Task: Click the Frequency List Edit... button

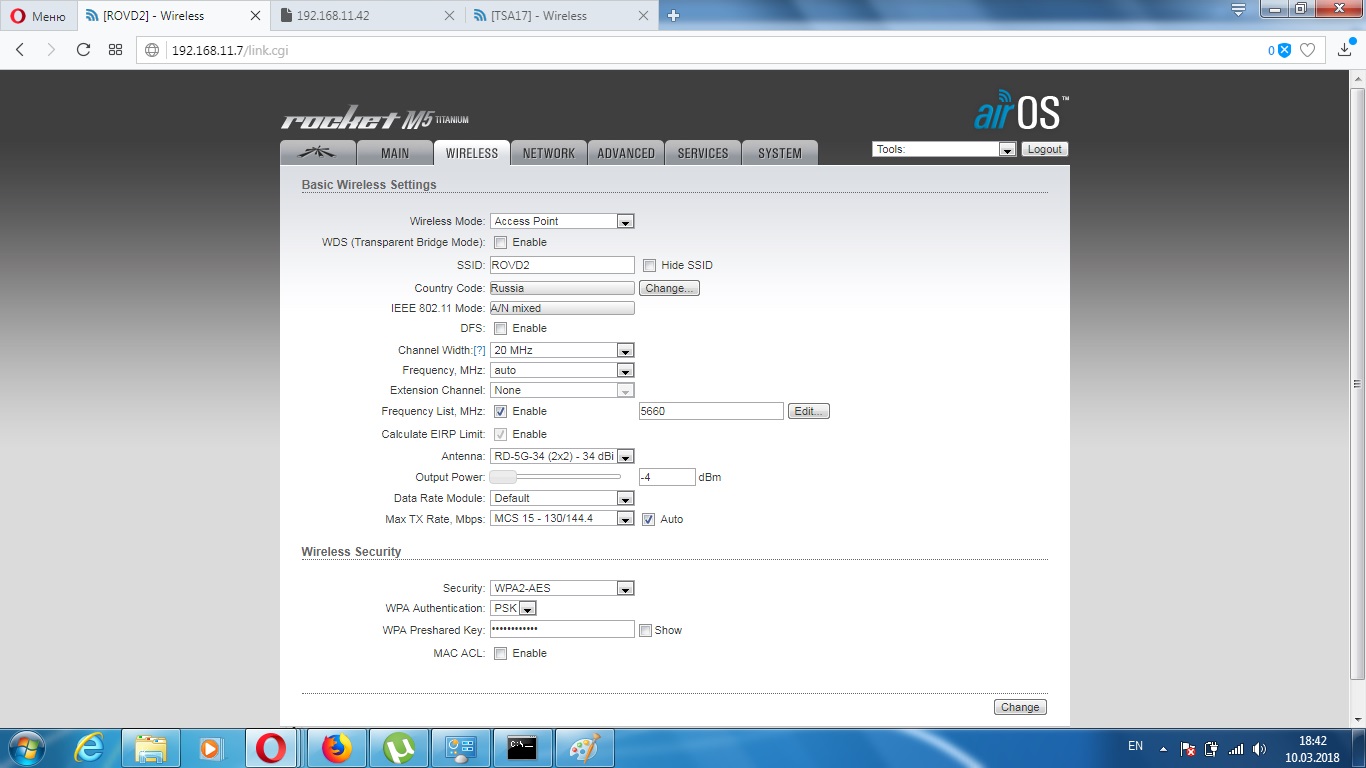Action: coord(809,411)
